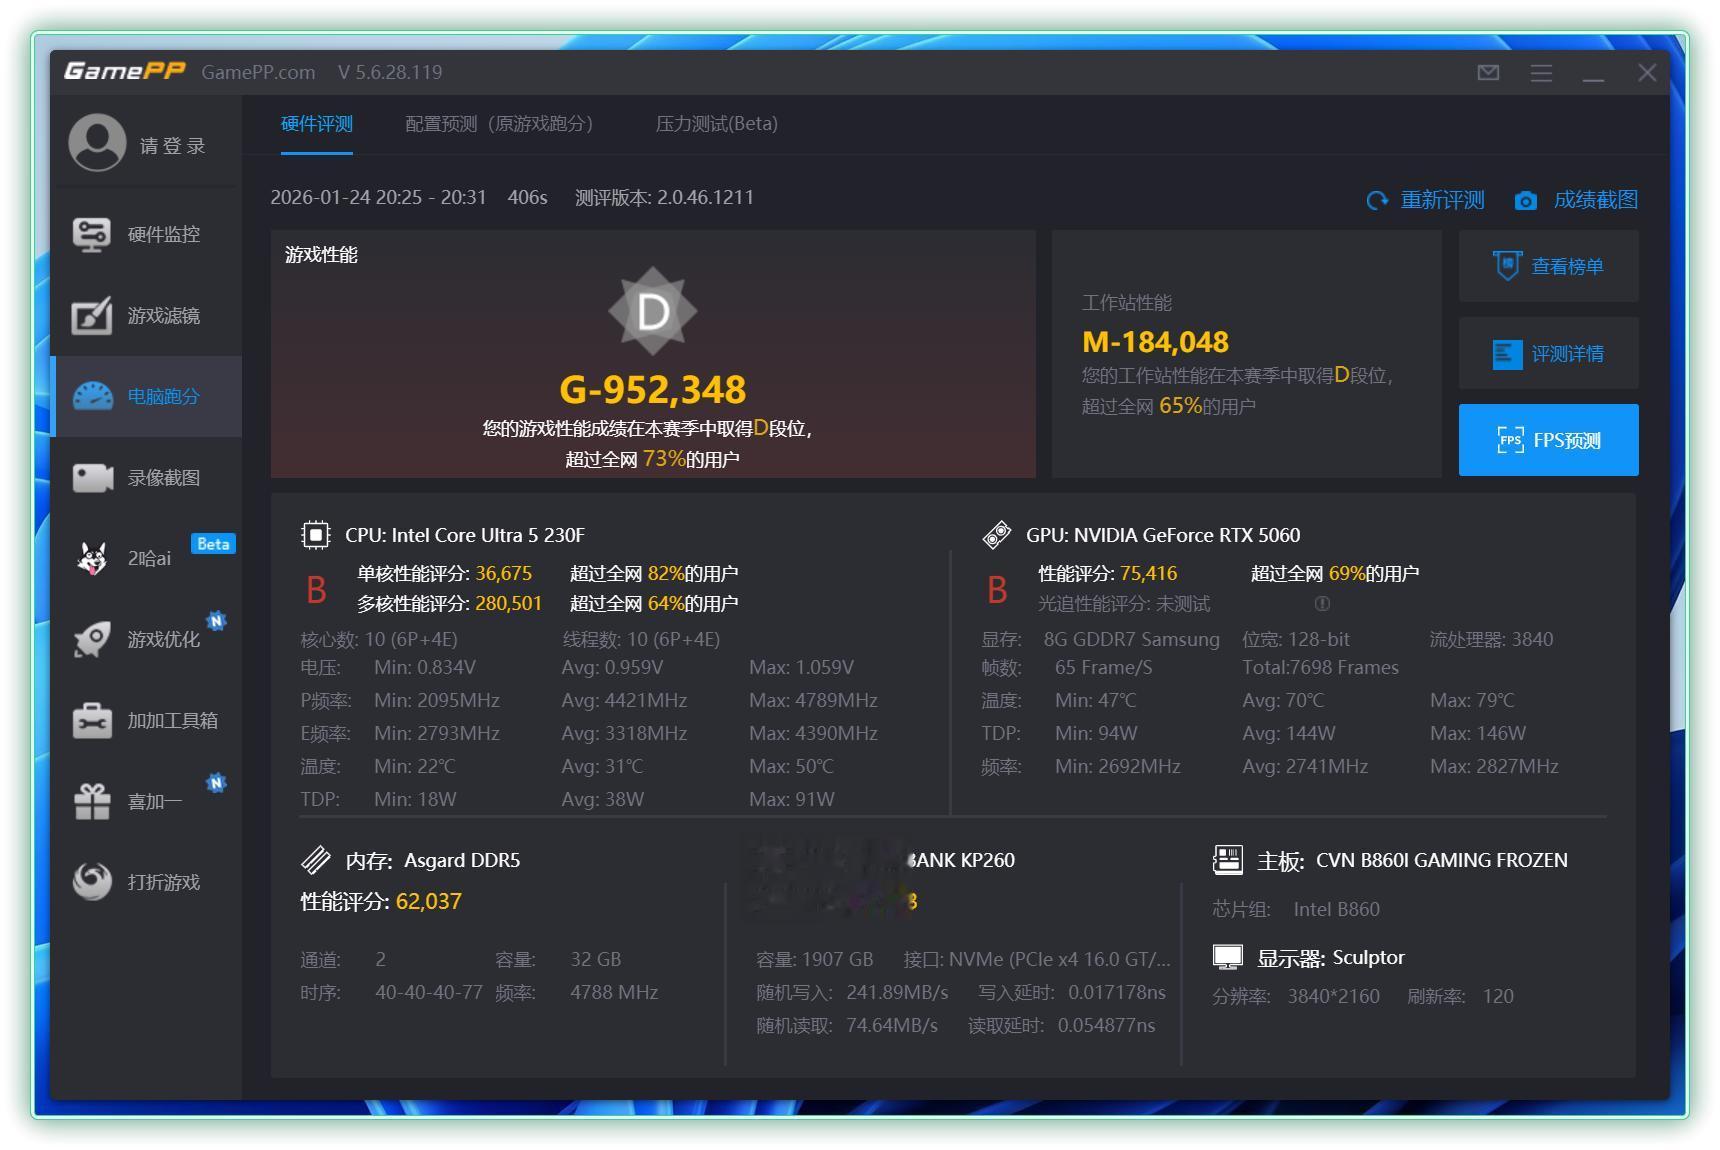1720x1150 pixels.
Task: Click the motherboard icon beside 主板
Action: pos(1227,860)
